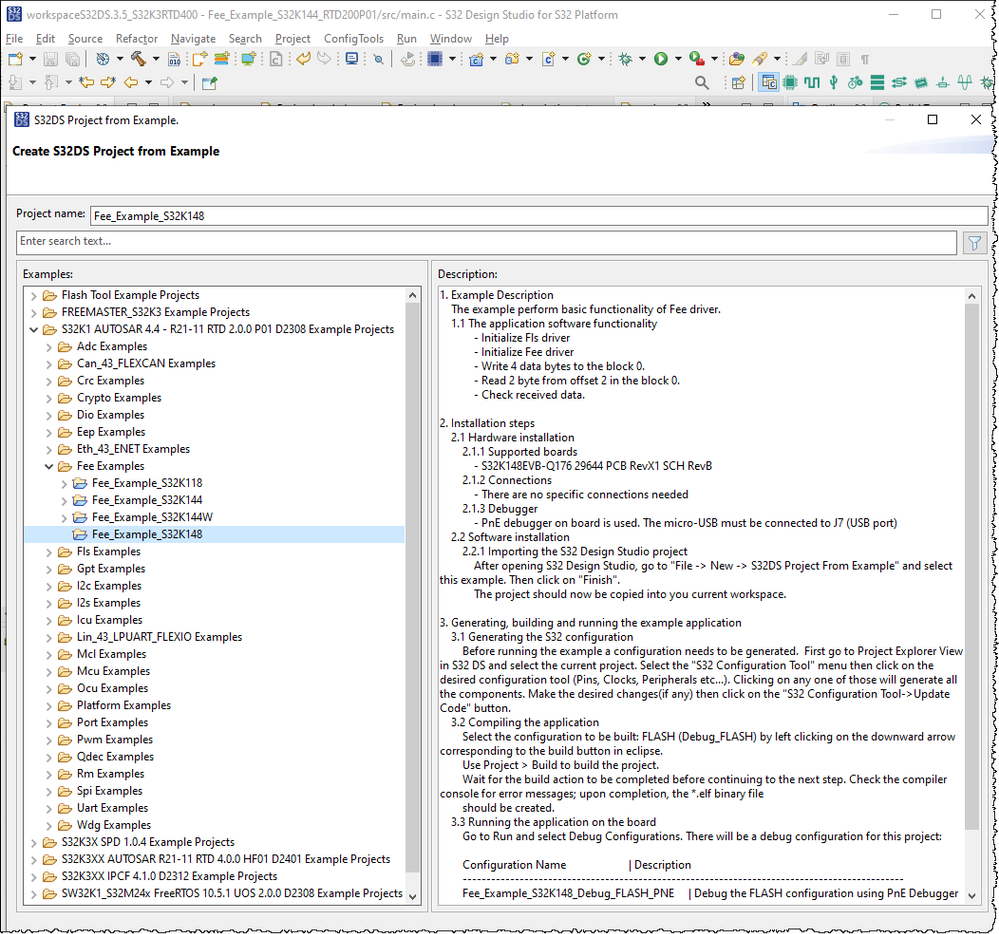Open the S32 Clocks Tool icon
The width and height of the screenshot is (999, 934).
click(x=811, y=82)
